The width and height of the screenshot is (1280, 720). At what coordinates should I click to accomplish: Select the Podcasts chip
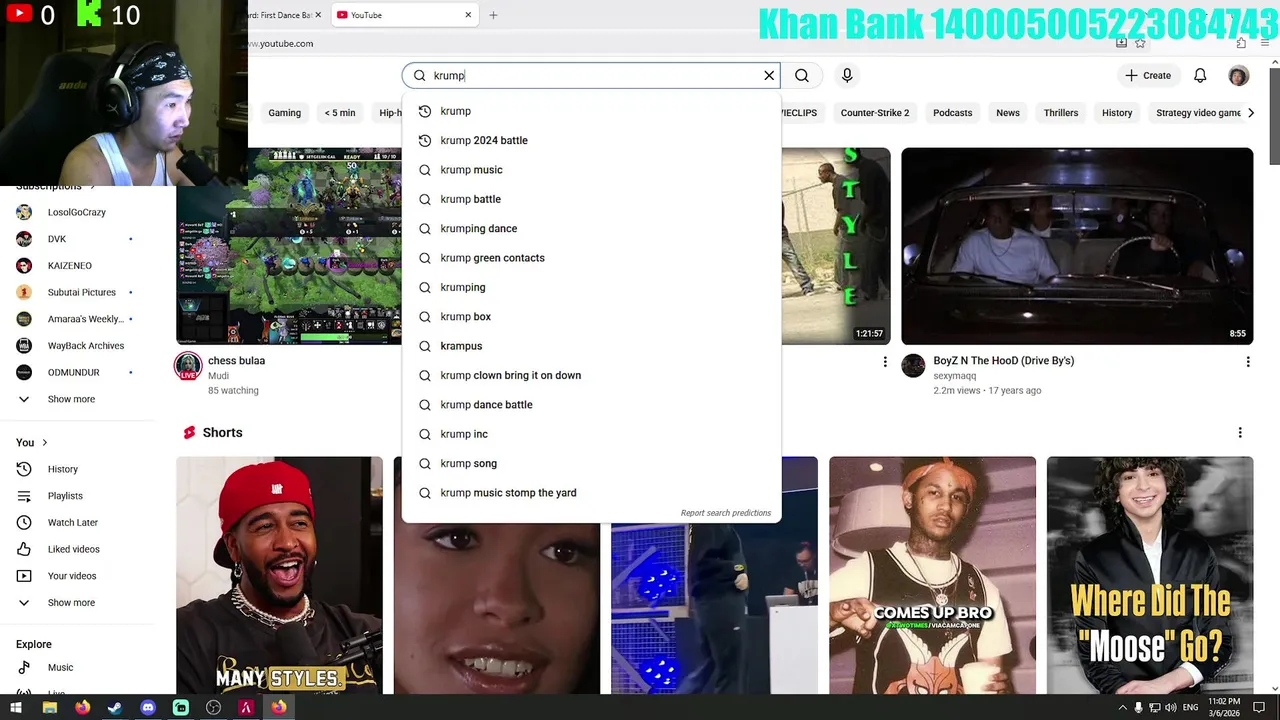click(952, 113)
